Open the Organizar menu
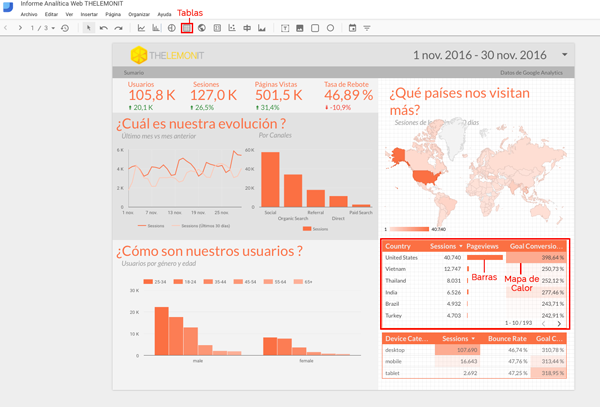Image resolution: width=600 pixels, height=407 pixels. pyautogui.click(x=139, y=15)
